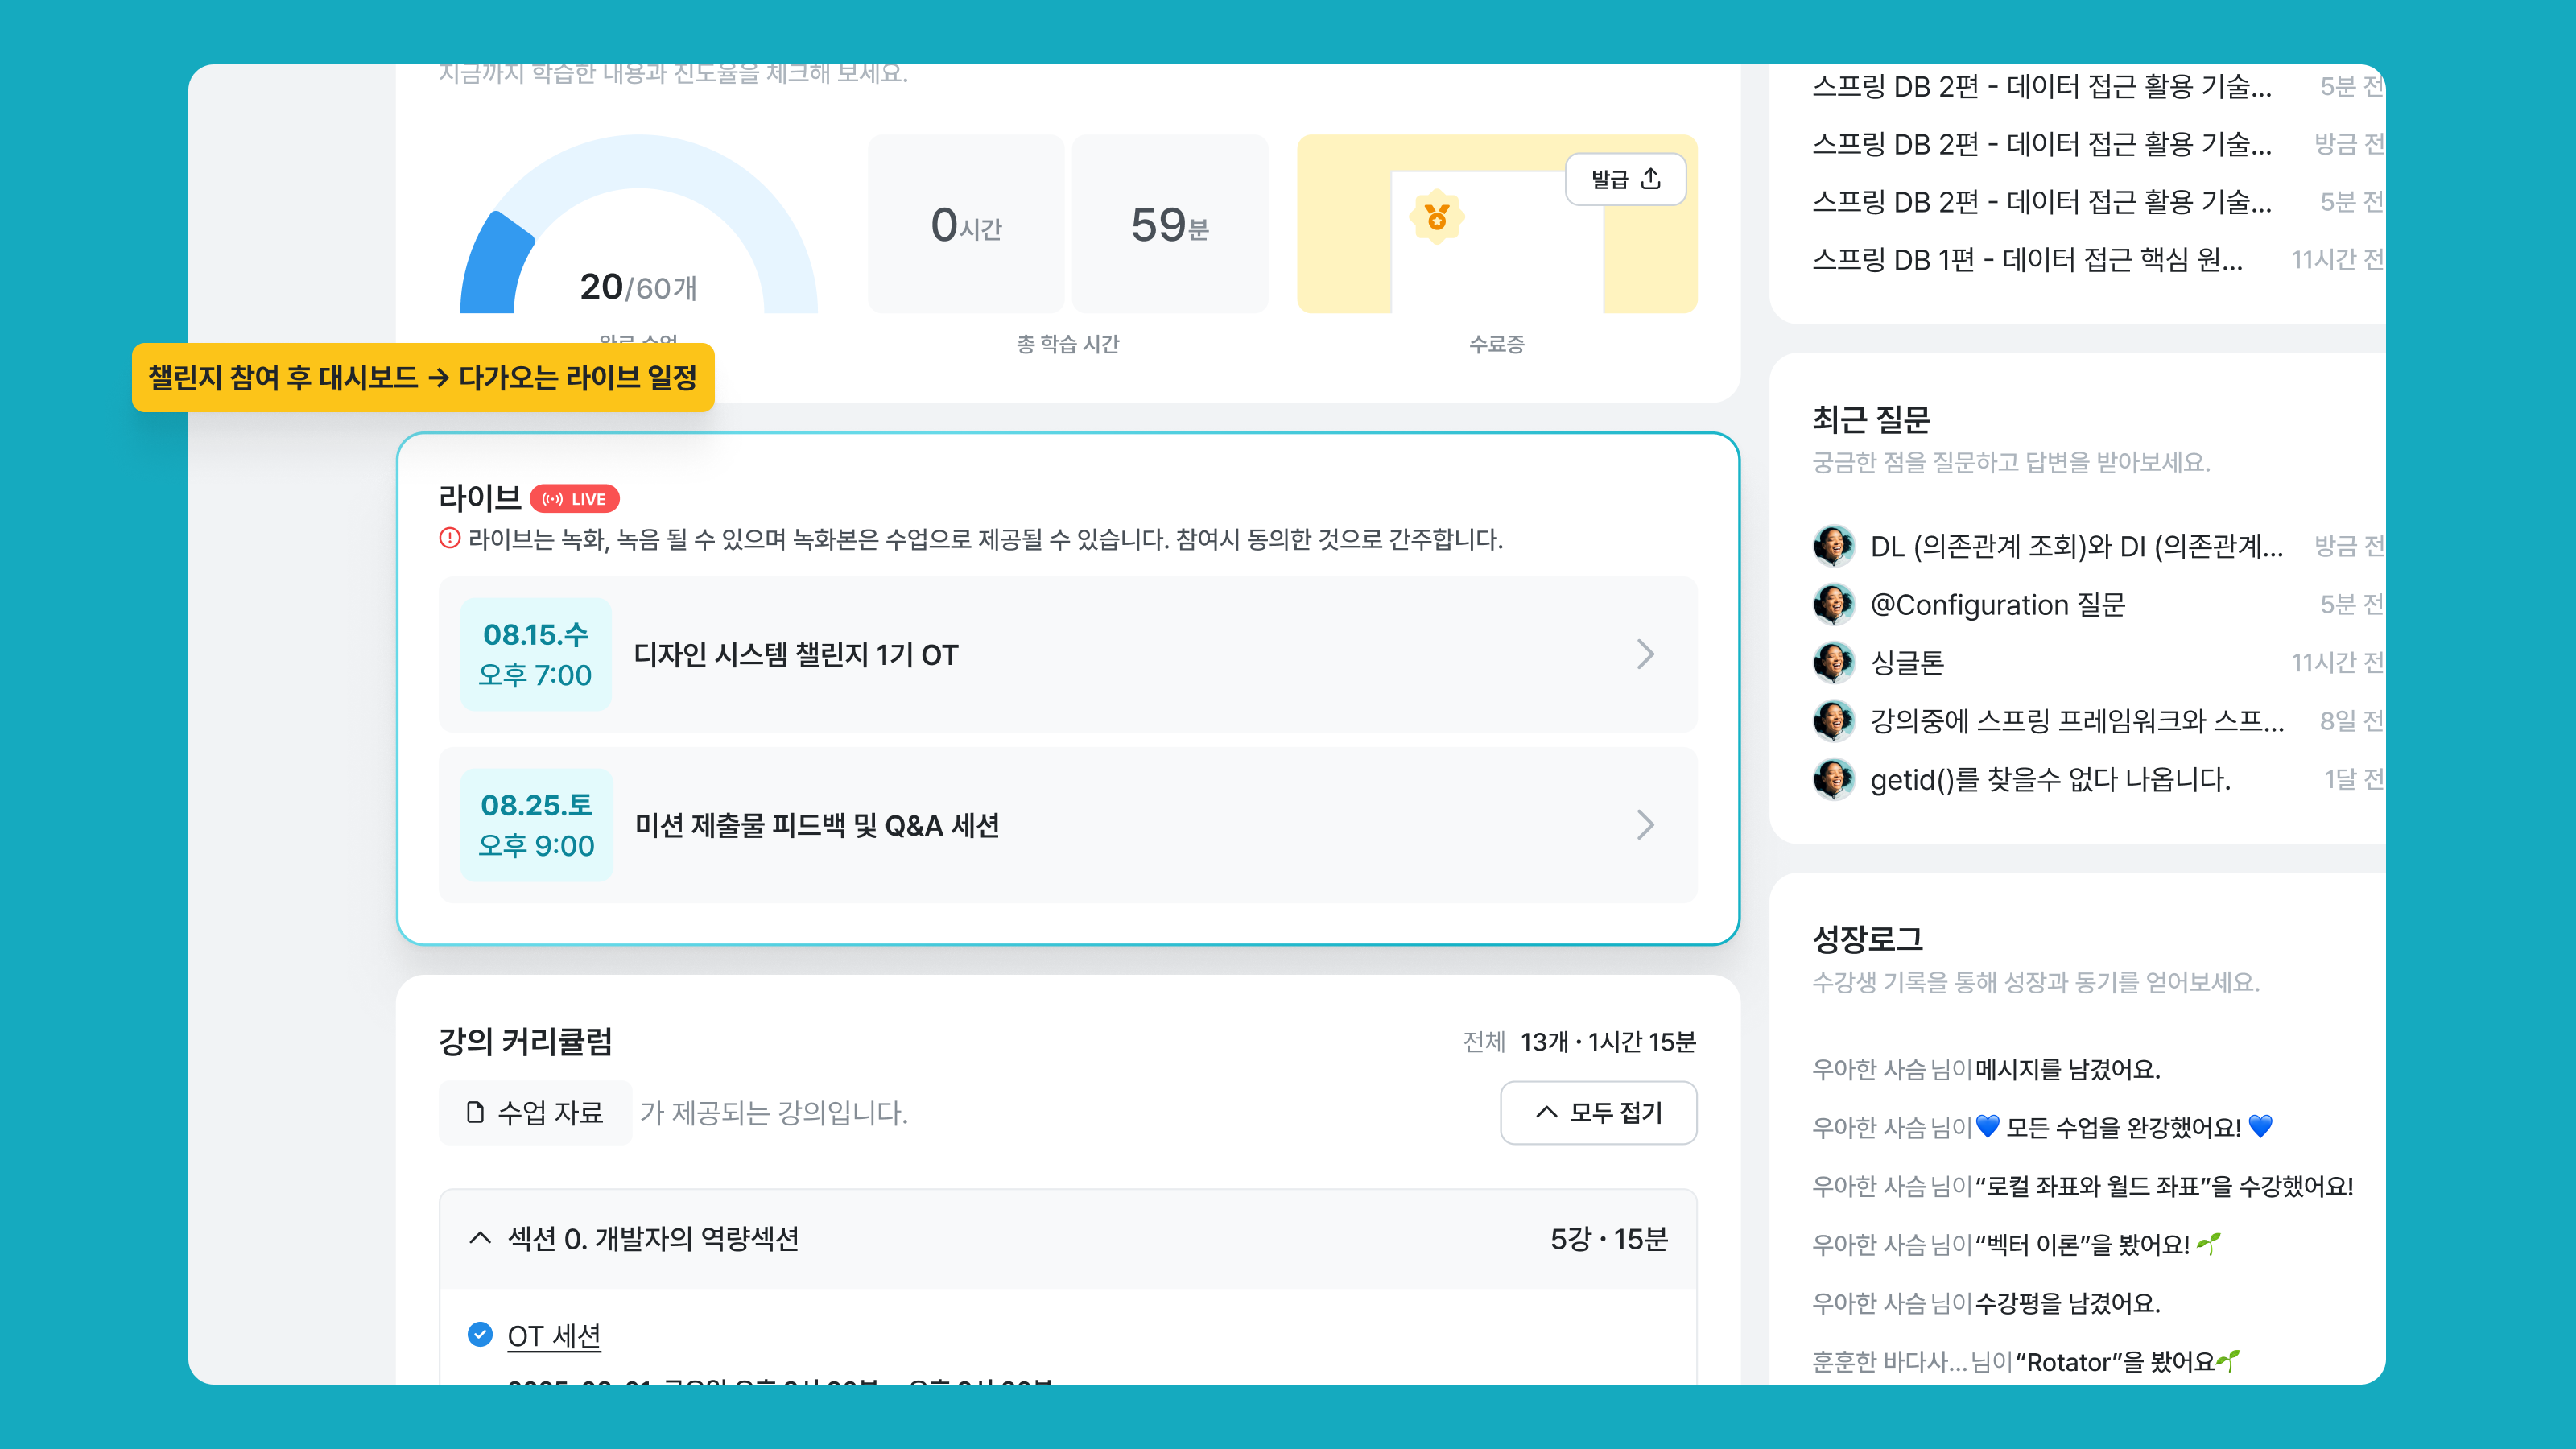The height and width of the screenshot is (1449, 2576).
Task: Open the 우아한 사슴 님이 수강평을 남겼어요 log entry
Action: pos(1986,1303)
